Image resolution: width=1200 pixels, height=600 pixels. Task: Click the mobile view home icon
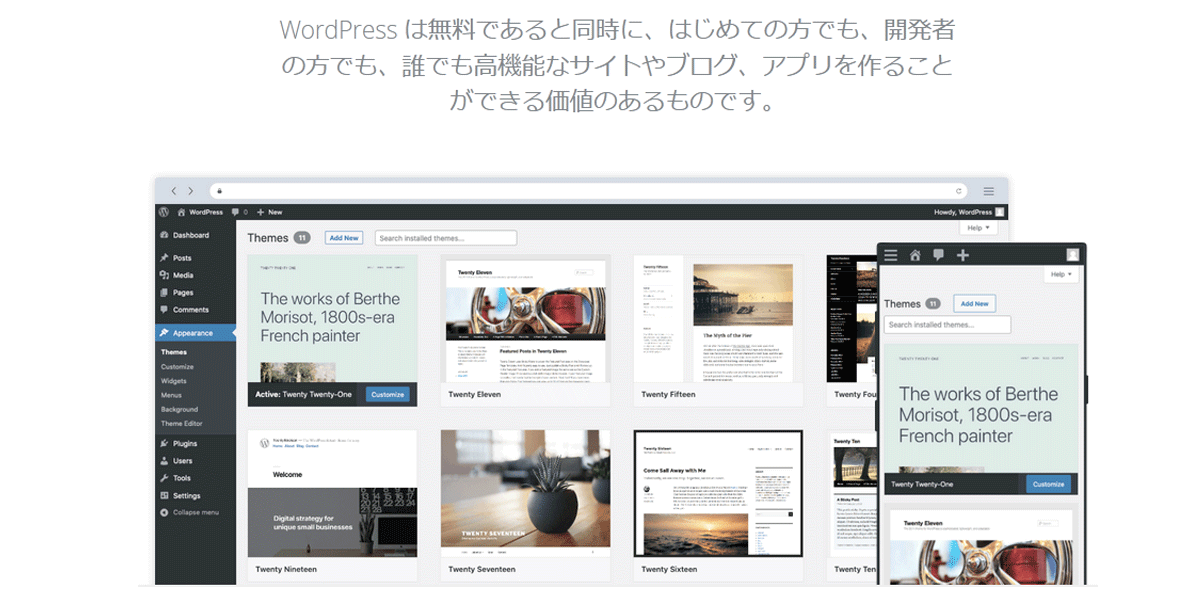(x=914, y=255)
